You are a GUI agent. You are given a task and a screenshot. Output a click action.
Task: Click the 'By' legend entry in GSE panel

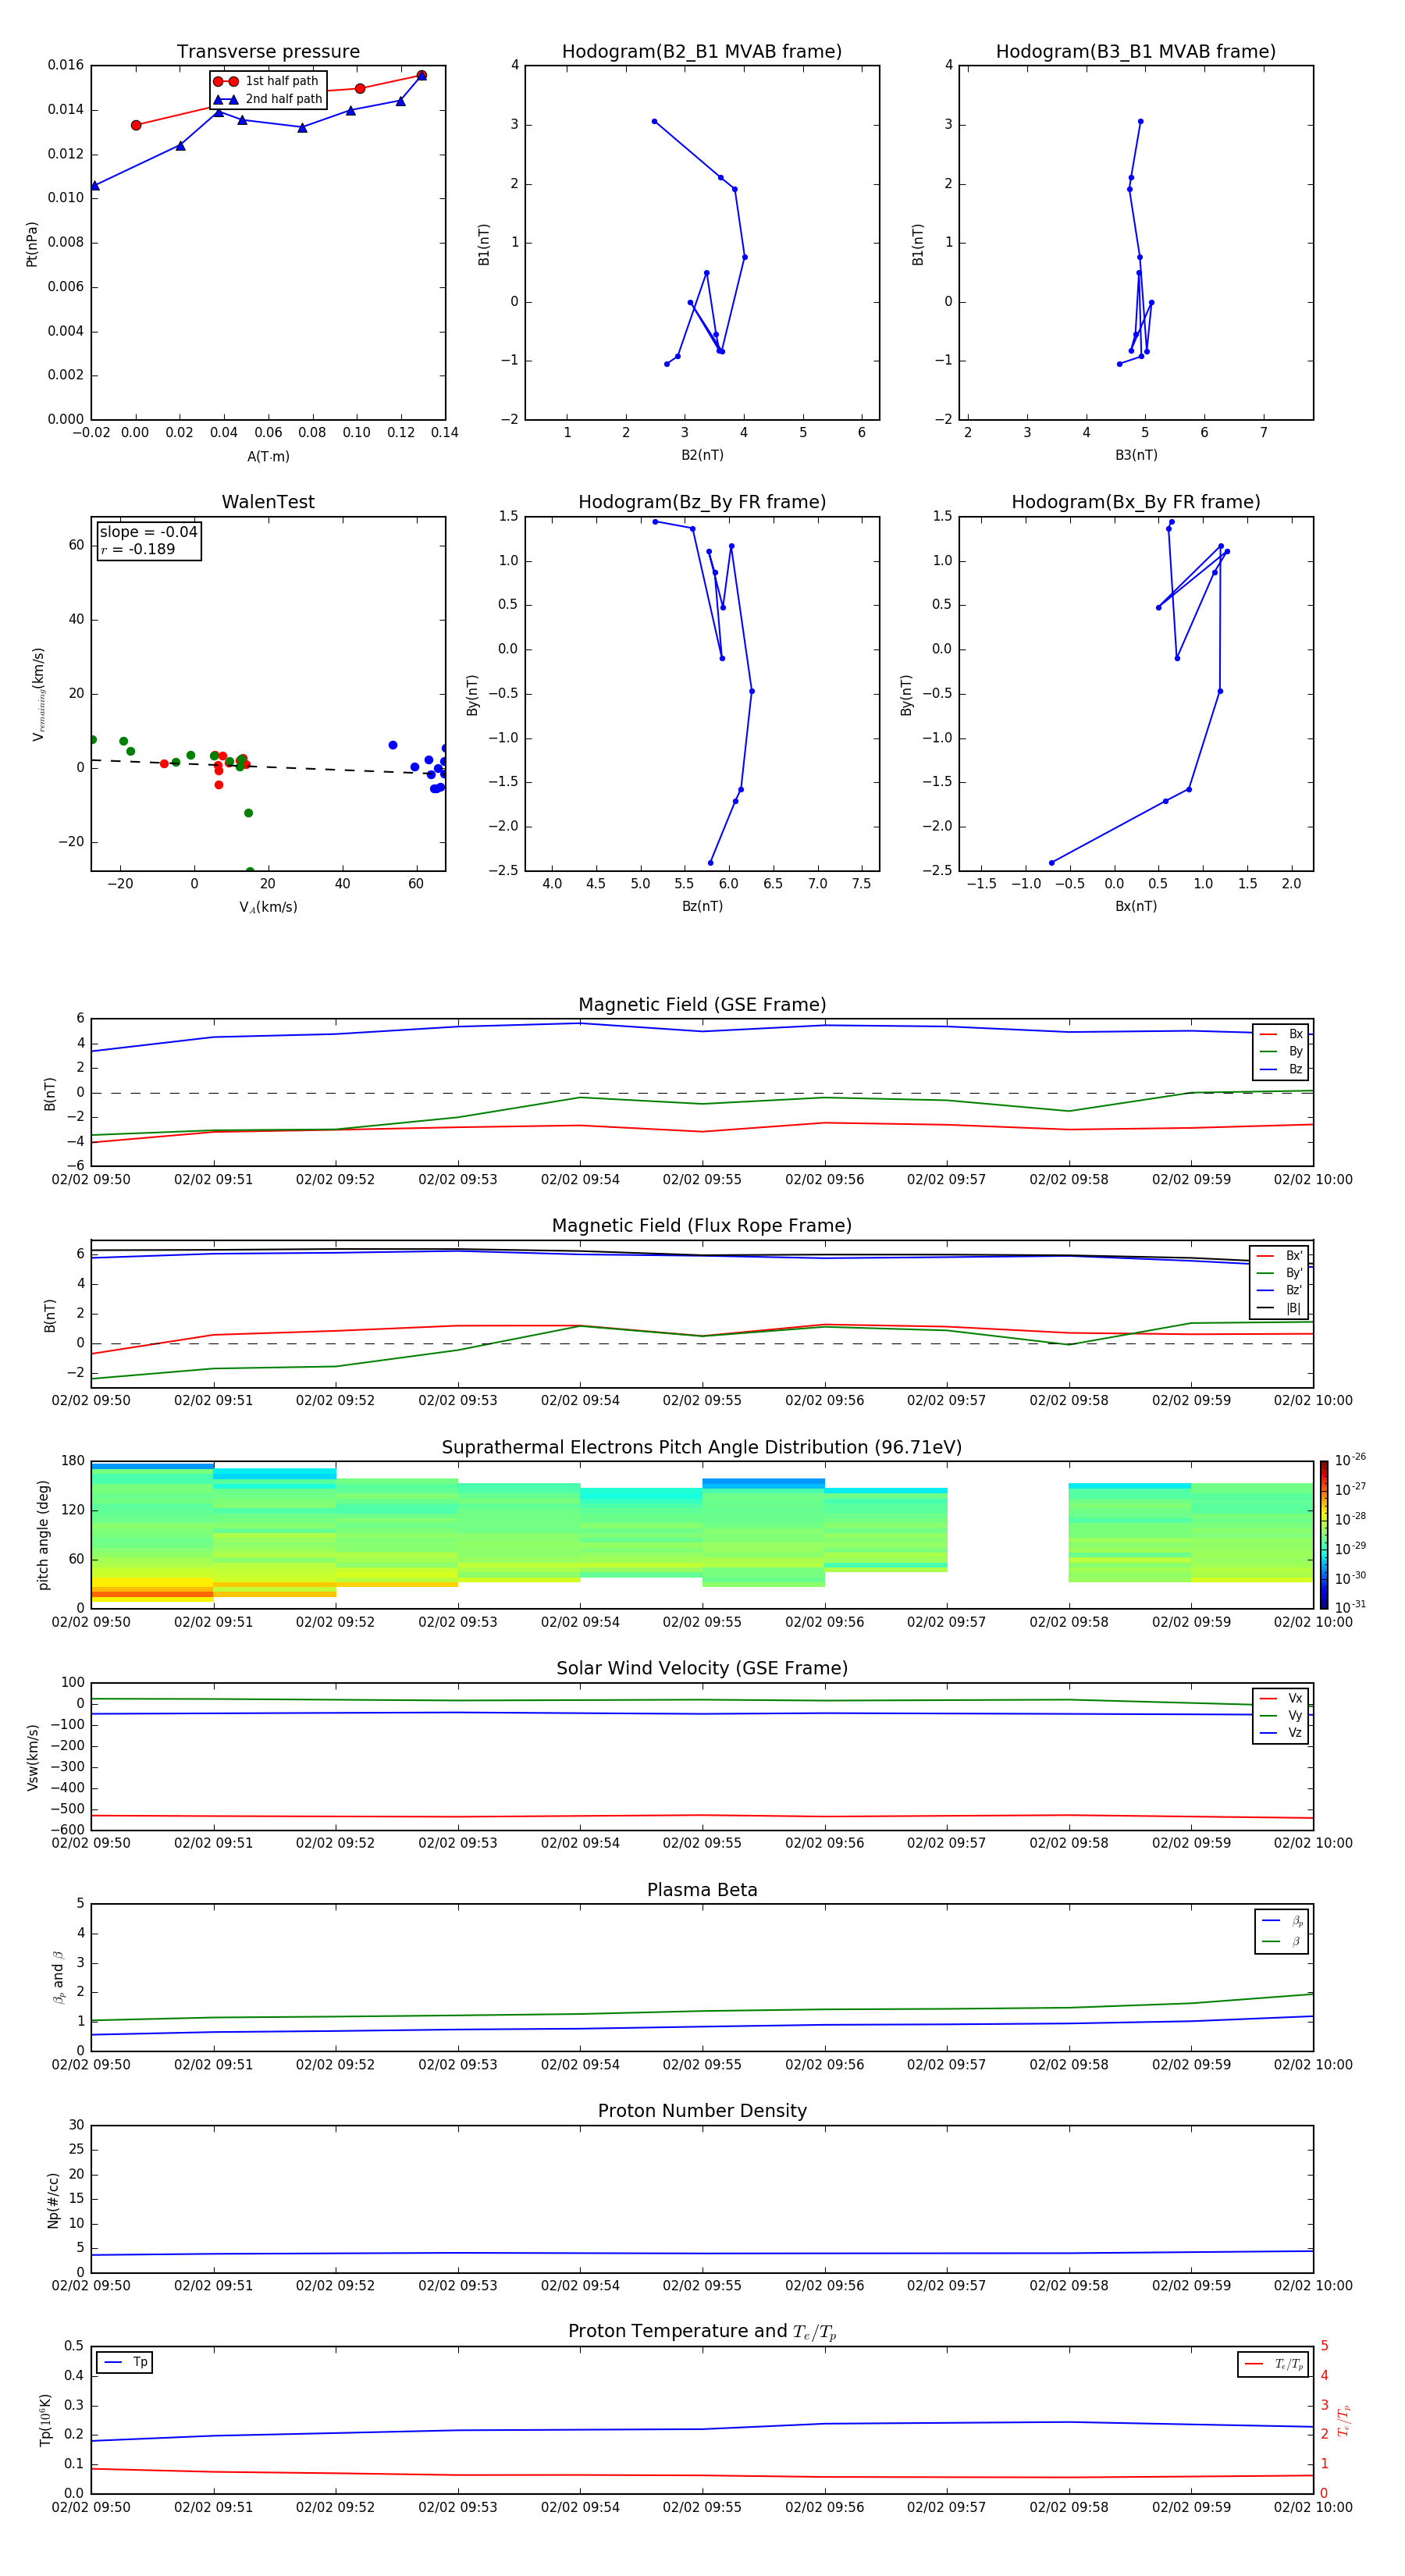click(x=1282, y=1052)
